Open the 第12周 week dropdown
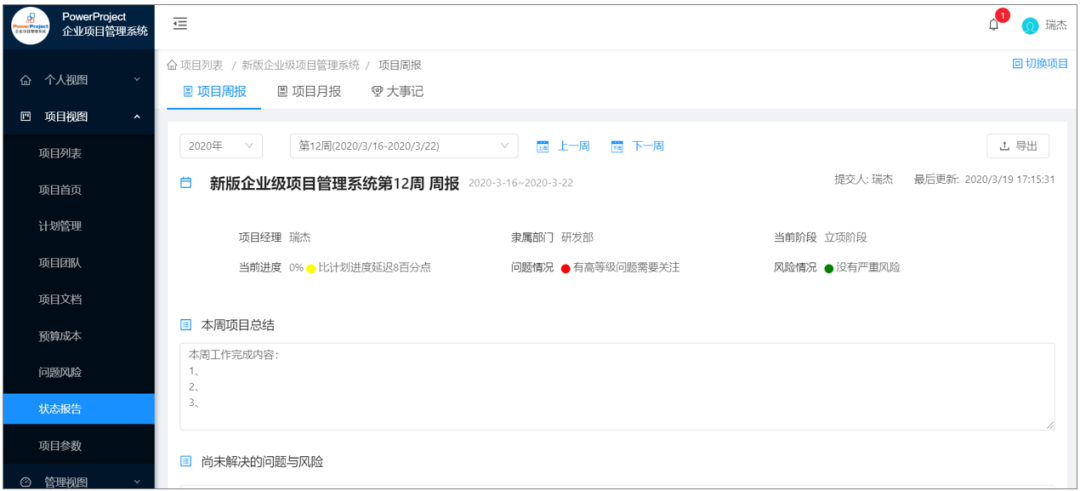 [404, 146]
